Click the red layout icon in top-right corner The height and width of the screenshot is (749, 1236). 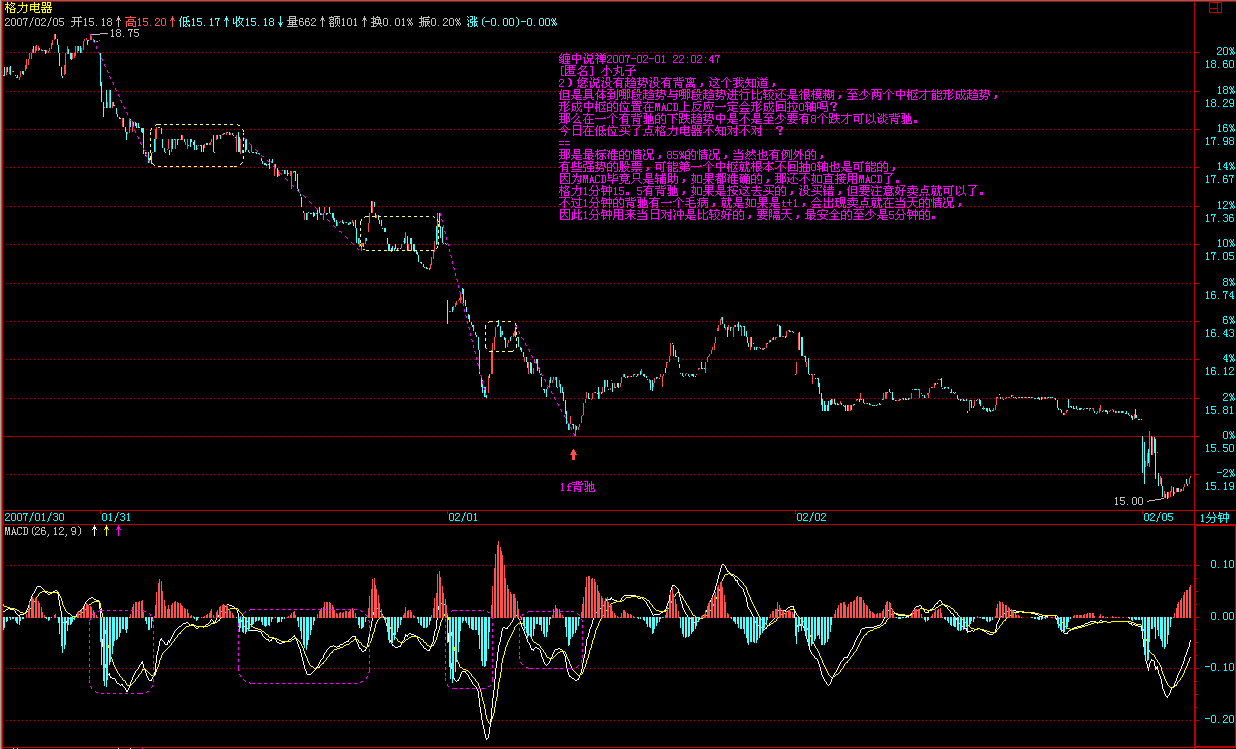coord(1213,7)
